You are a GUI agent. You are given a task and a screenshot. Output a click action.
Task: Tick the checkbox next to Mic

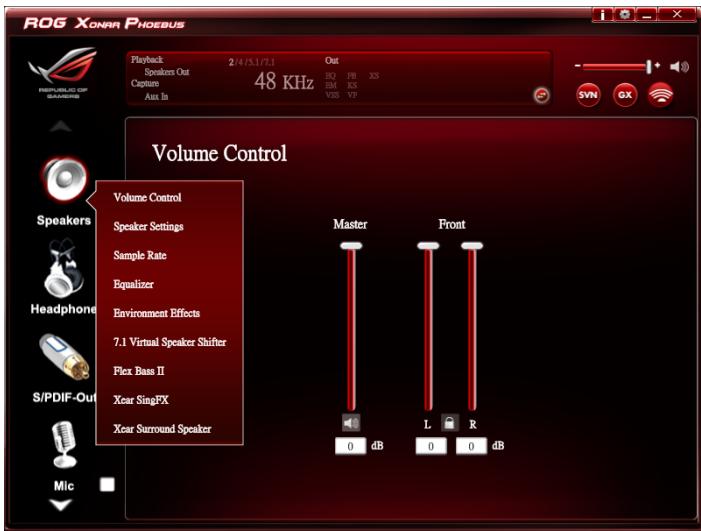107,485
